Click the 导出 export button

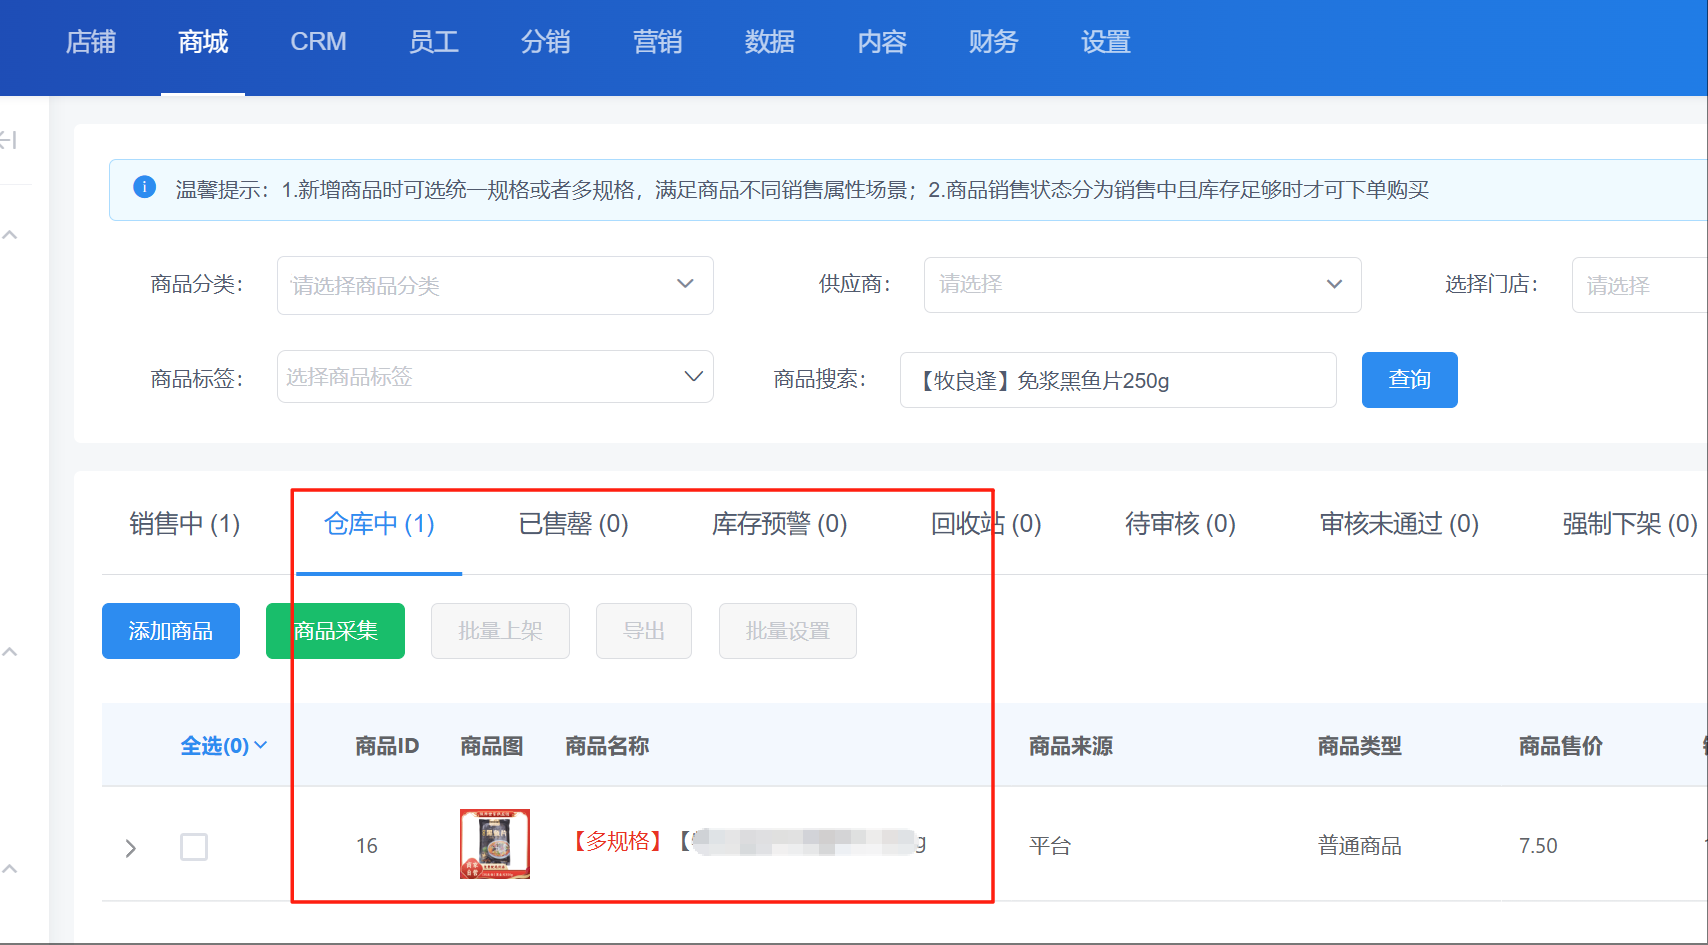pos(644,631)
